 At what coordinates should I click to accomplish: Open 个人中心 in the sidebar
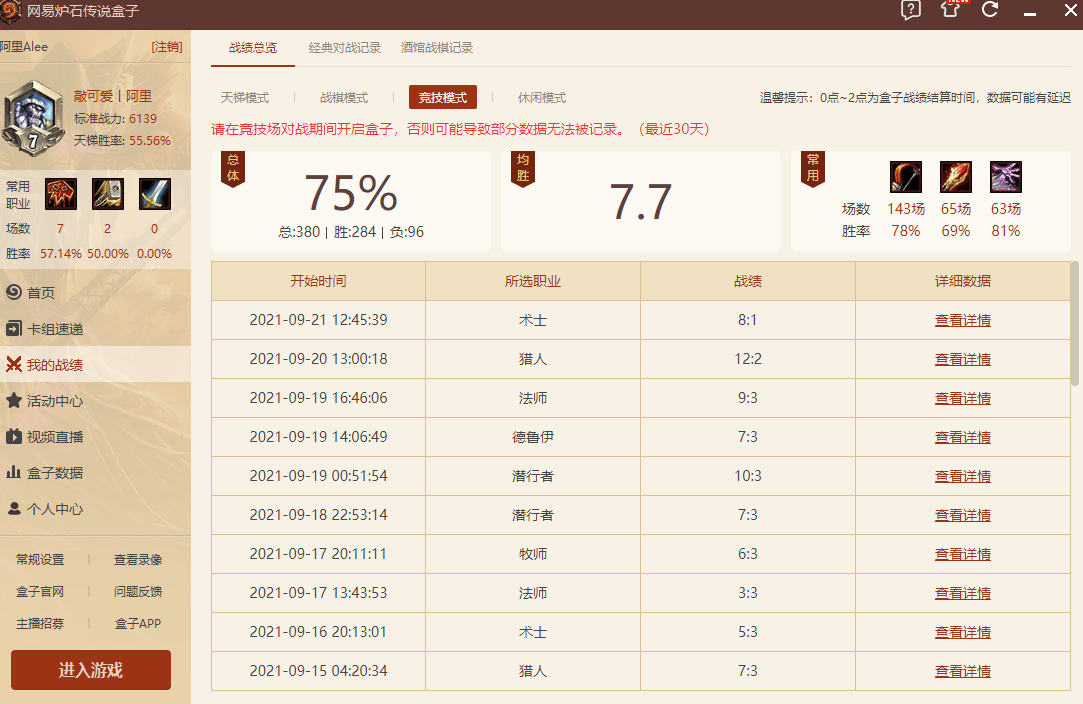pyautogui.click(x=95, y=508)
